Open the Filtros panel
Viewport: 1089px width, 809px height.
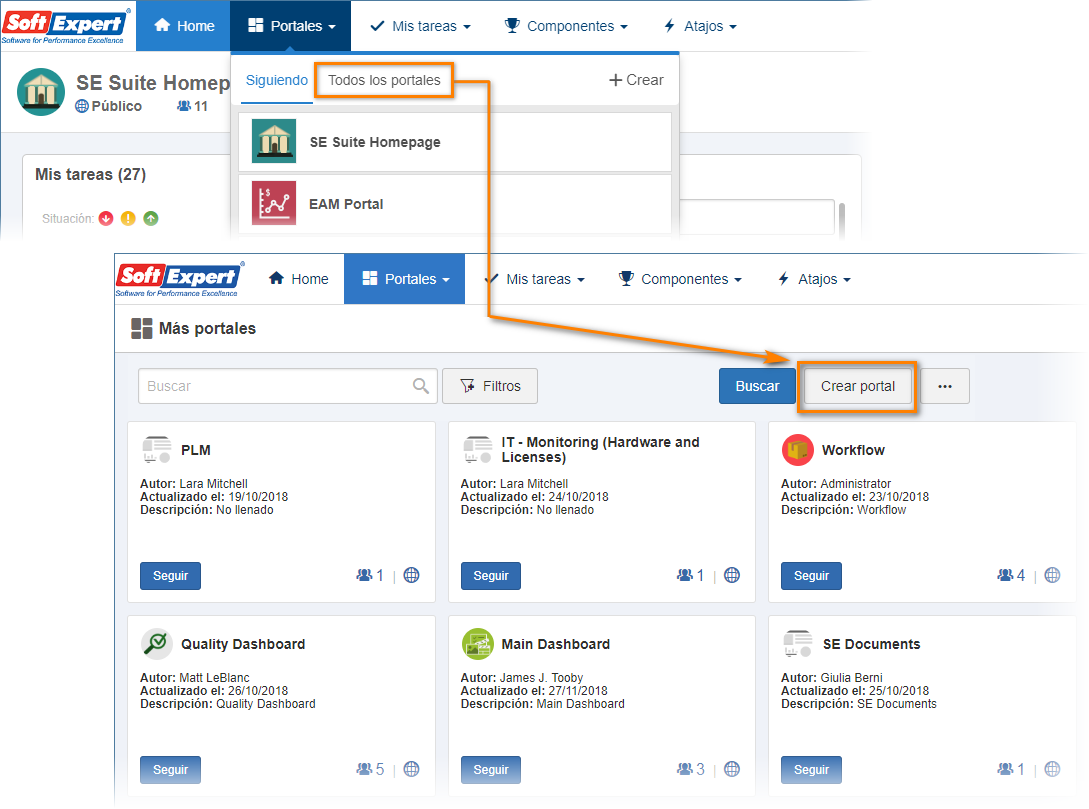tap(490, 386)
